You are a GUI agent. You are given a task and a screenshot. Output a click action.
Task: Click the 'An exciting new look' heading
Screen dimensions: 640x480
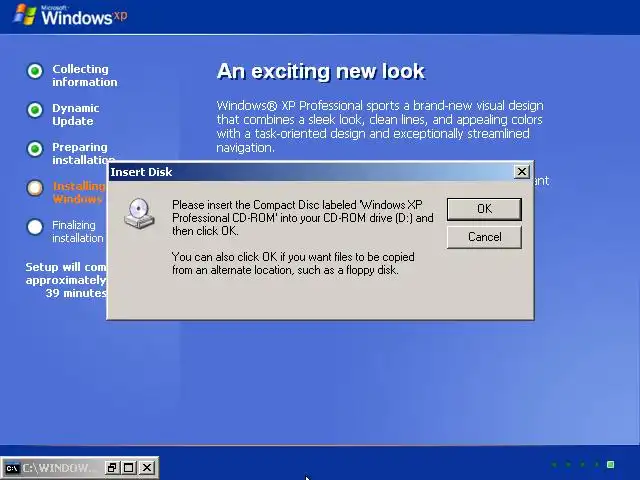pyautogui.click(x=321, y=71)
